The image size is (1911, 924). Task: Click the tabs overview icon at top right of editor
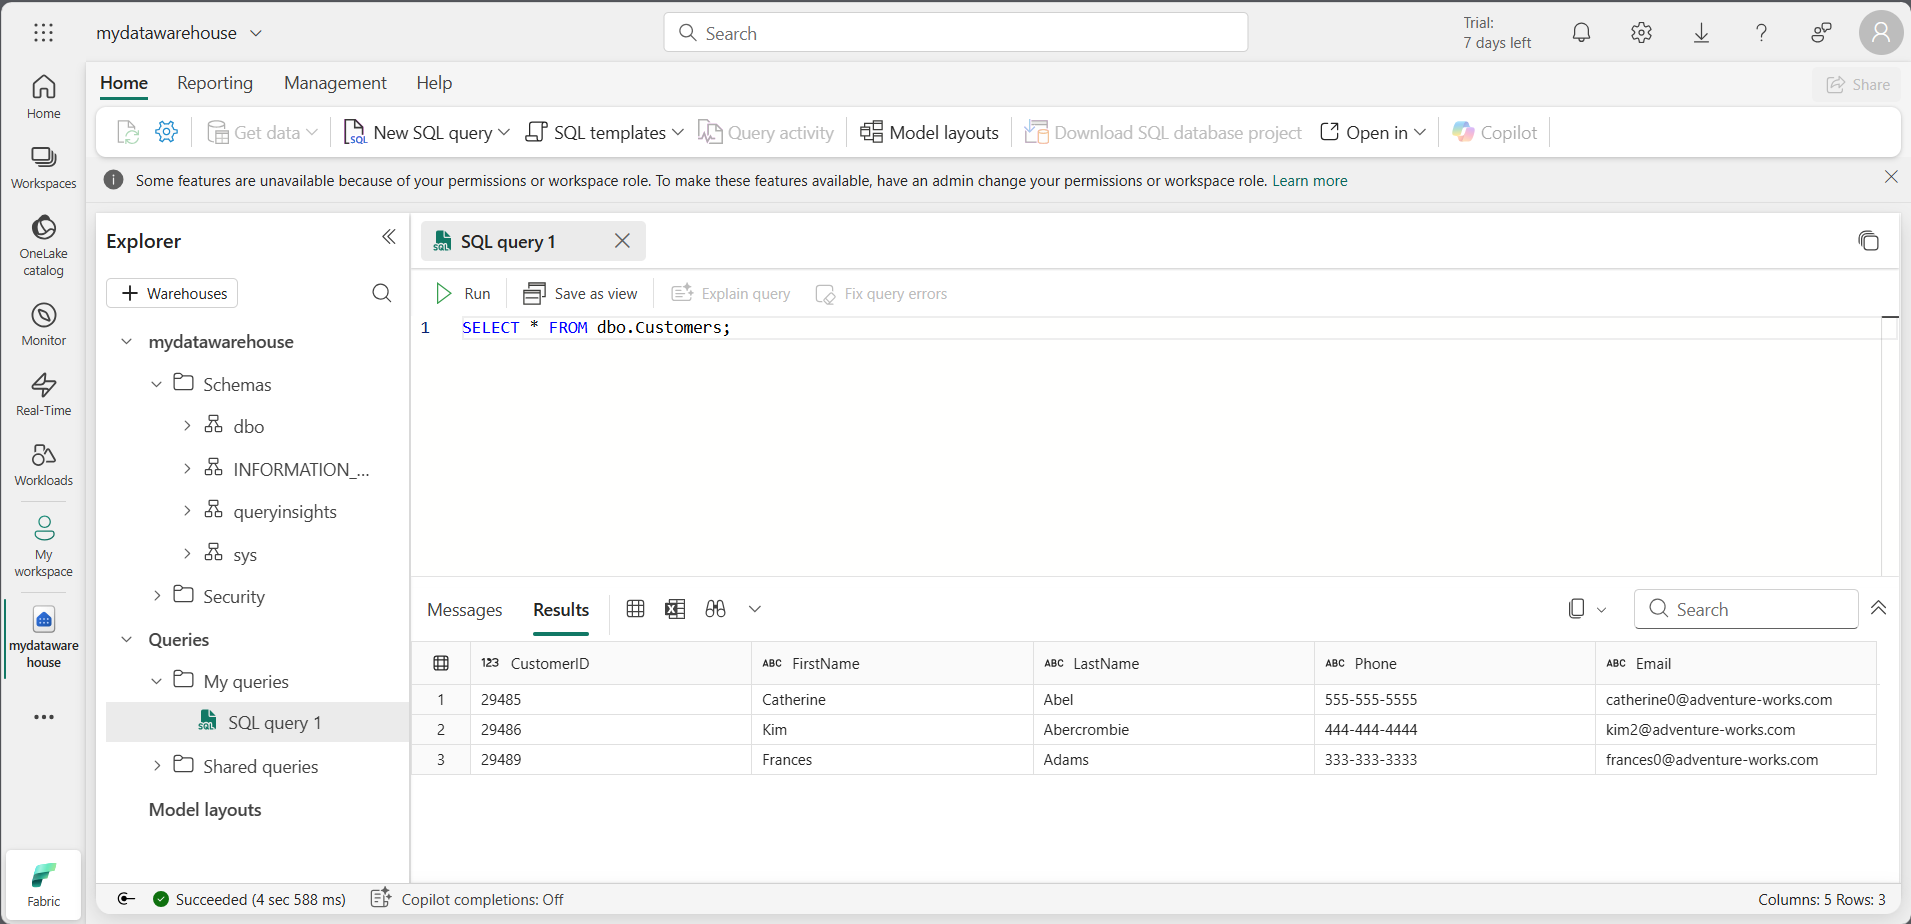[1868, 241]
